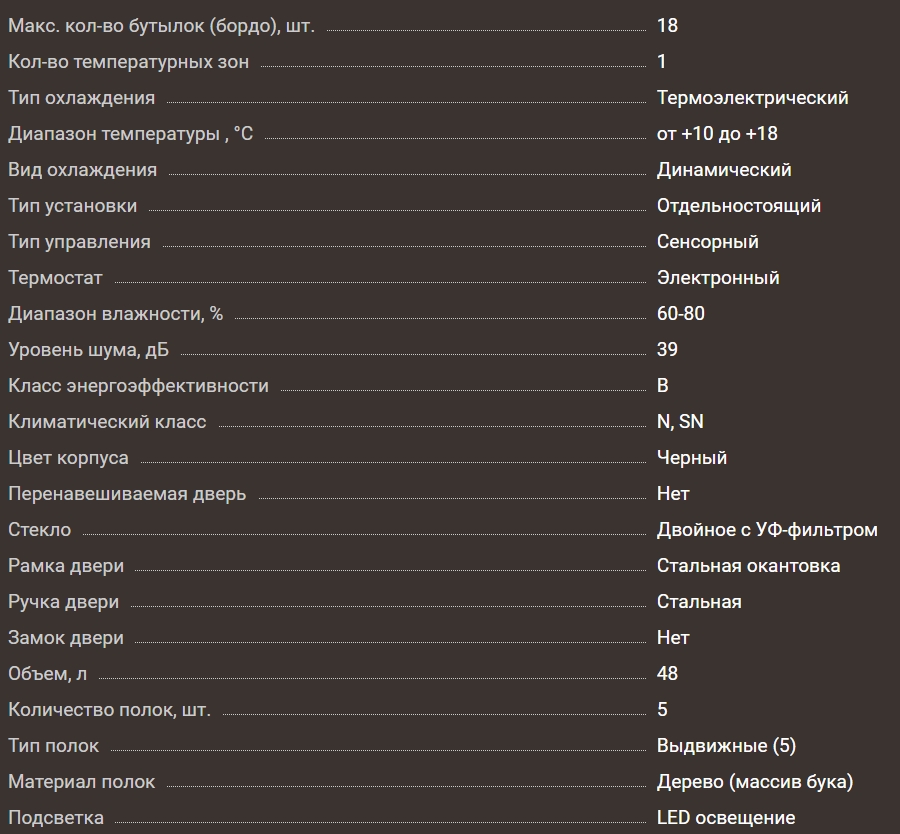Click the 'Черный' body color value
The height and width of the screenshot is (834, 900).
tap(692, 458)
